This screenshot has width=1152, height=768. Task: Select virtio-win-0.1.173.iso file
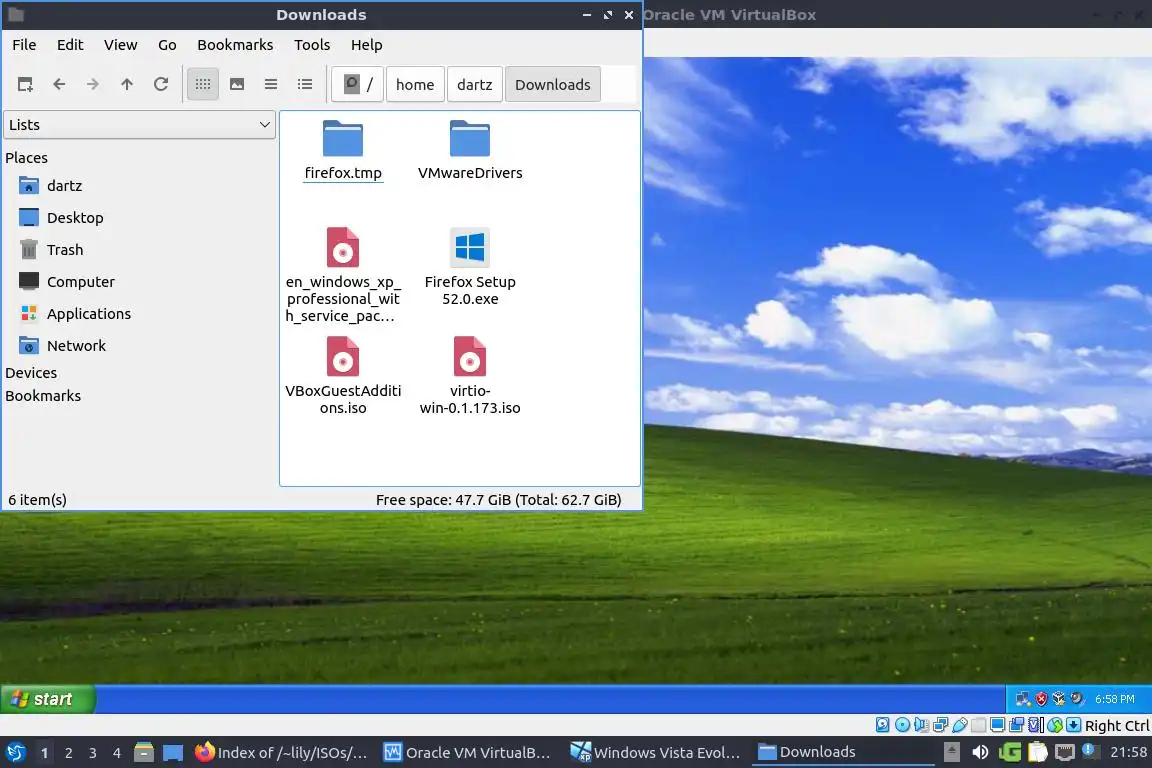[x=470, y=376]
